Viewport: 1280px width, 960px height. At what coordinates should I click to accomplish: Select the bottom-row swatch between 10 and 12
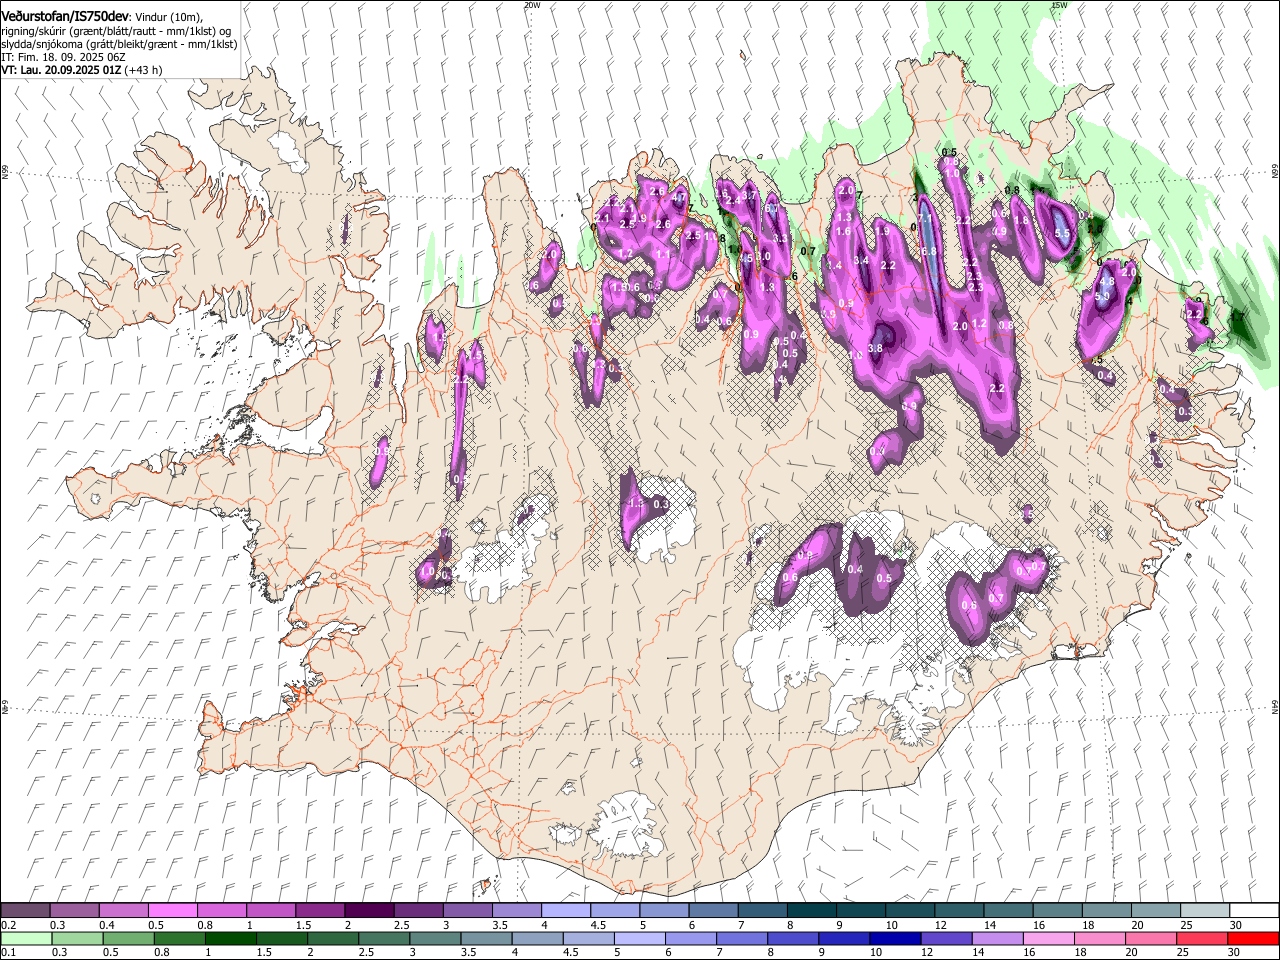(896, 938)
